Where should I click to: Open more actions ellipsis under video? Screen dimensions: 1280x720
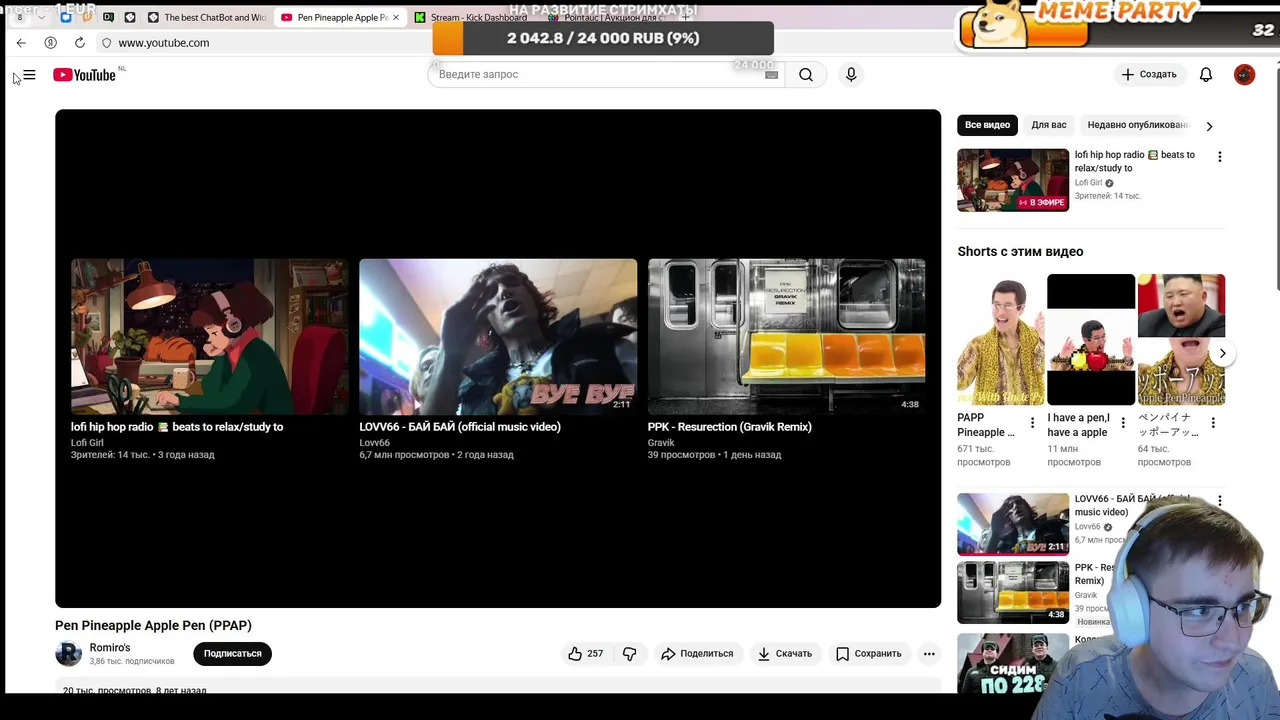click(929, 654)
